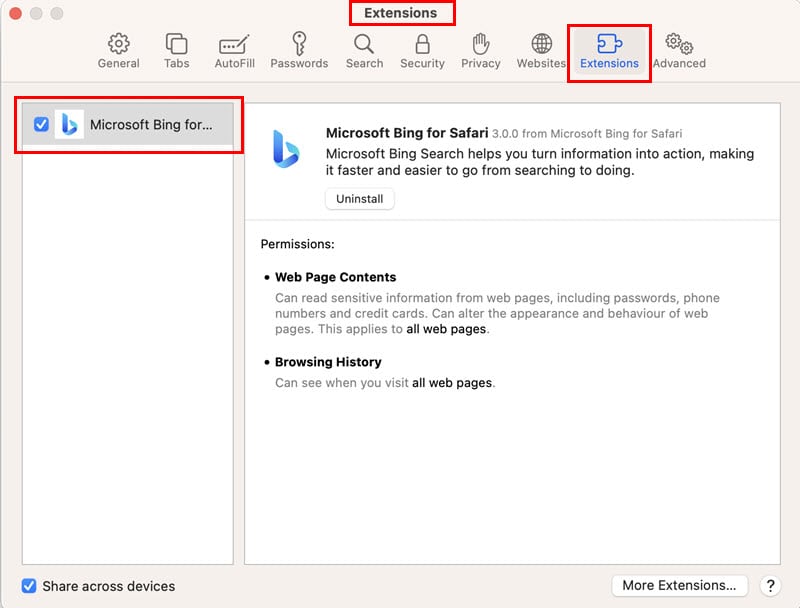Click the Microsoft Bing for Safari title

pos(407,133)
